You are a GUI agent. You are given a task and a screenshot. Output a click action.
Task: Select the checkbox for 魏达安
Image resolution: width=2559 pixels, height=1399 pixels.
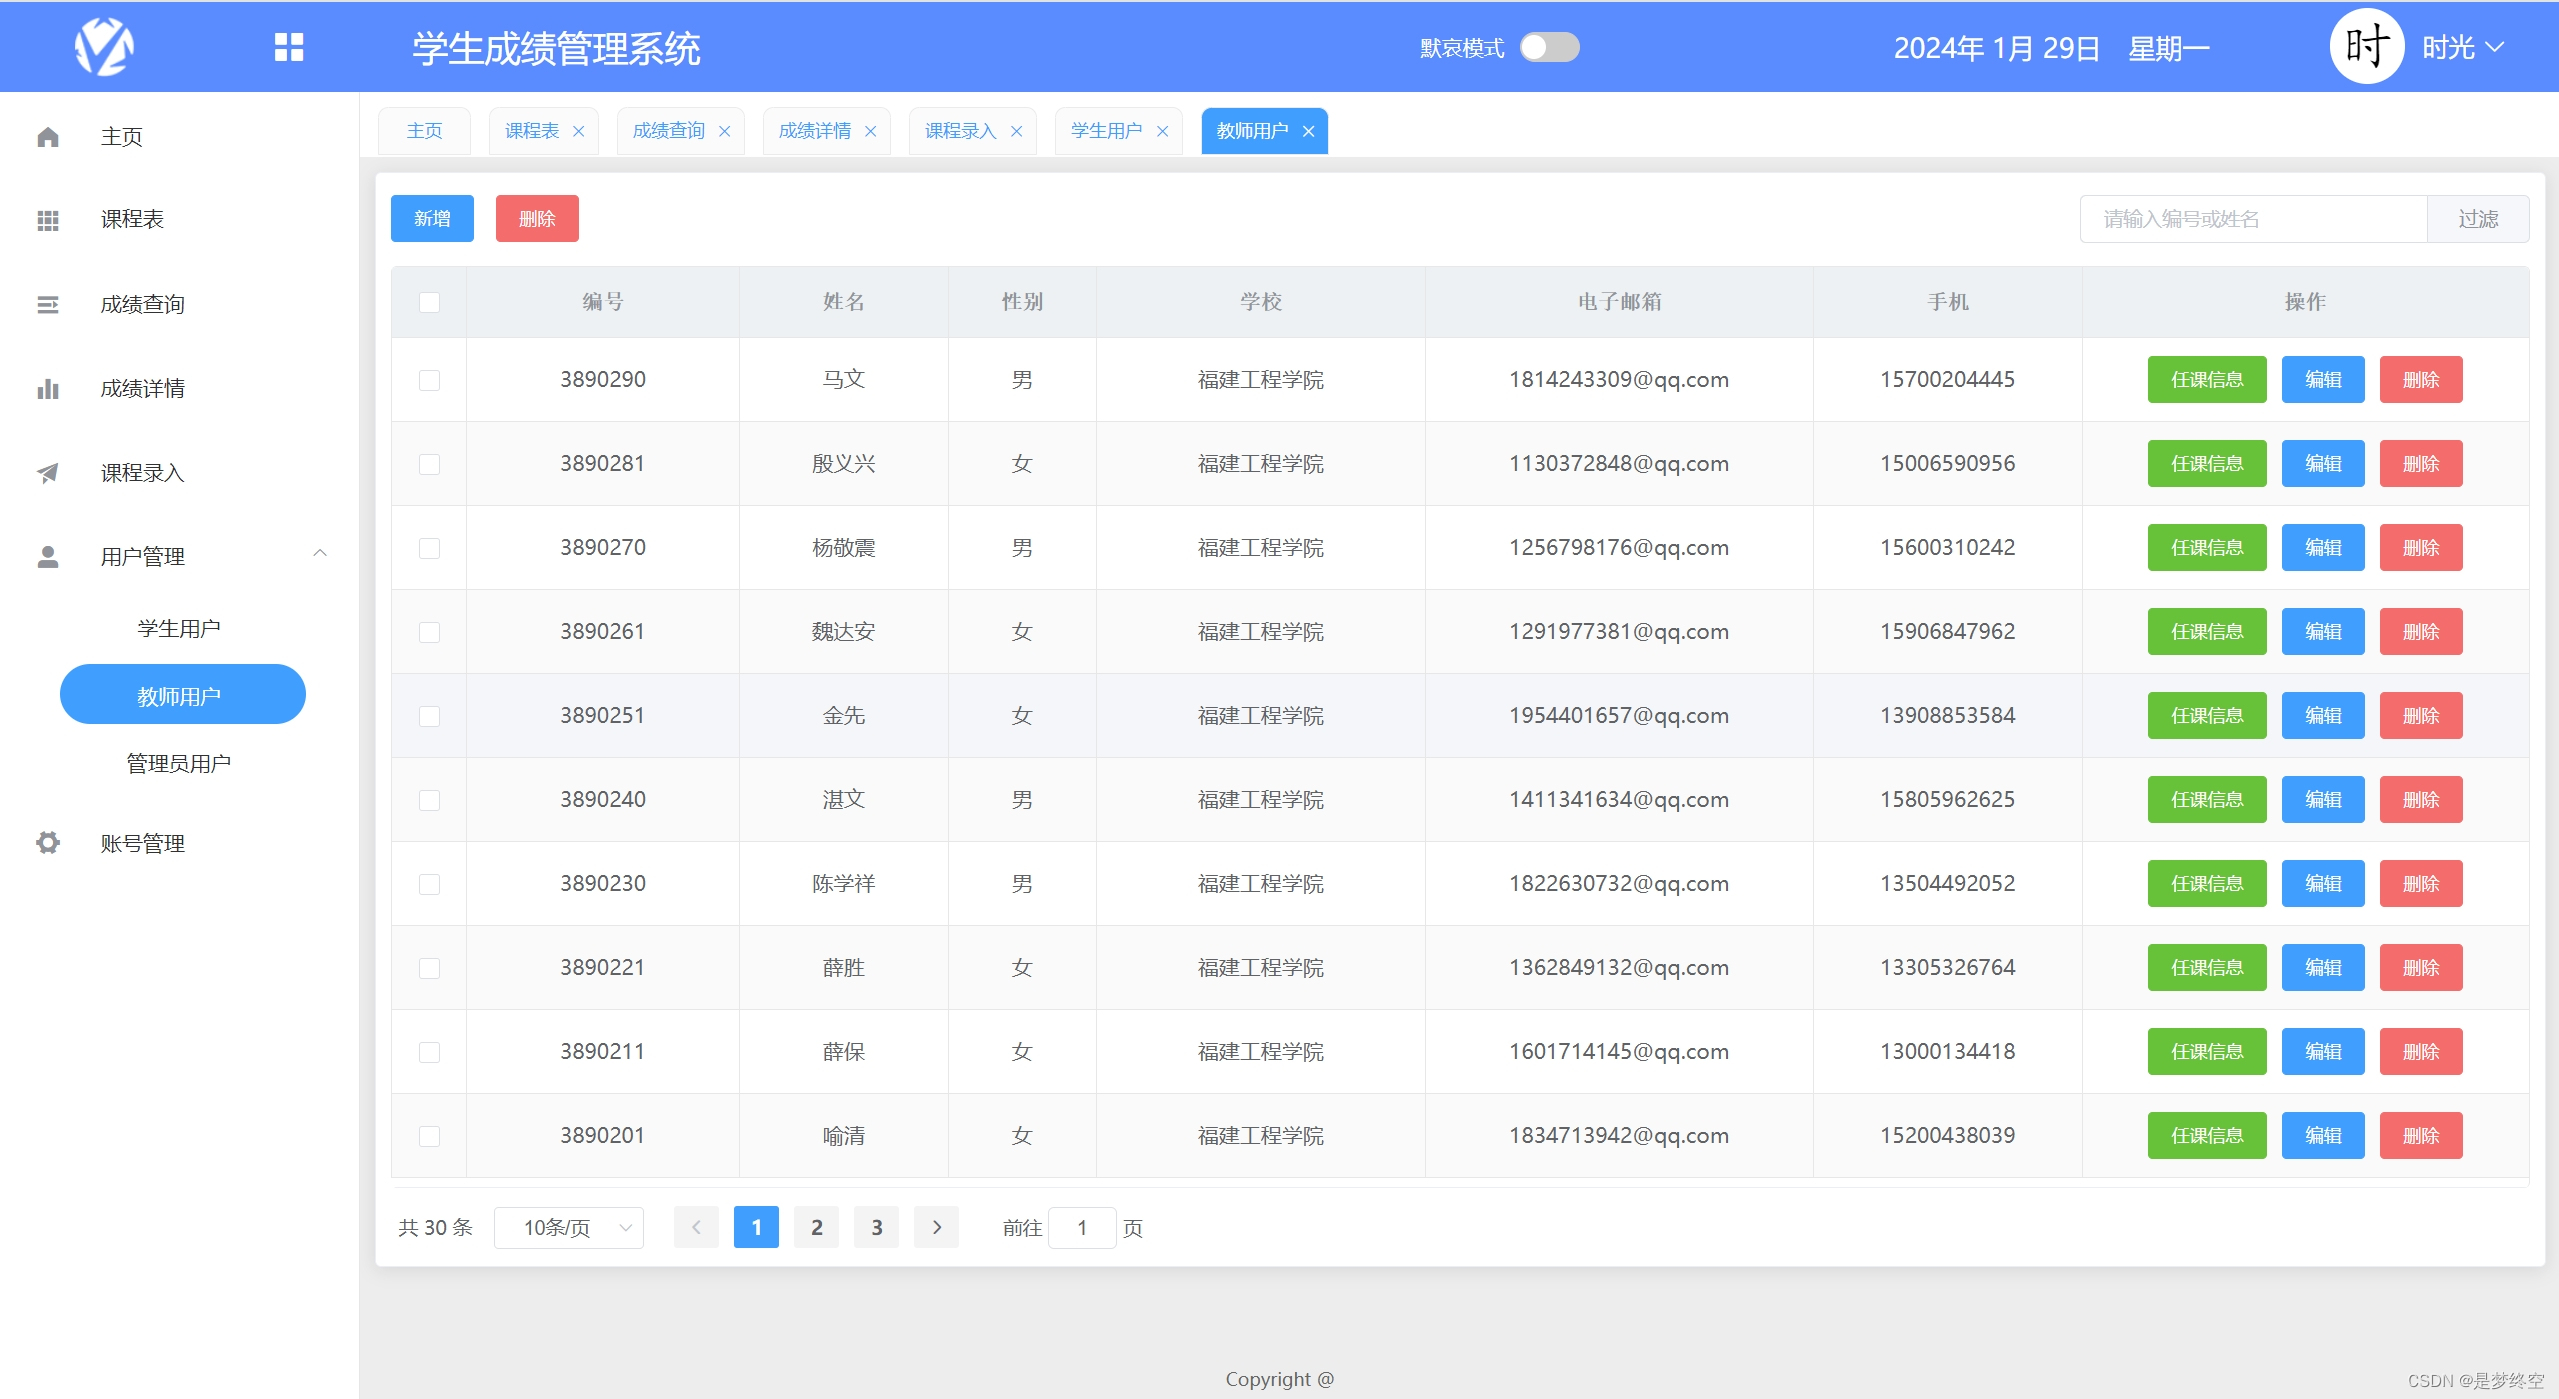(x=429, y=632)
